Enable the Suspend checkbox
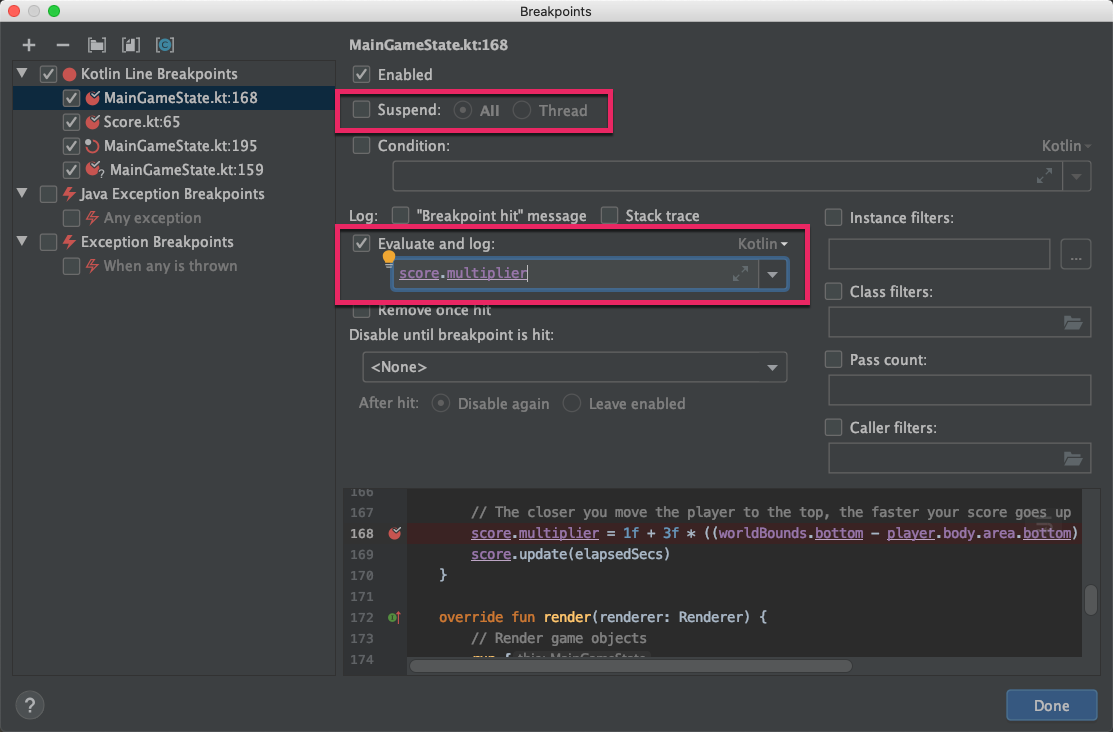Screen dimensions: 1113x732 (x=361, y=109)
